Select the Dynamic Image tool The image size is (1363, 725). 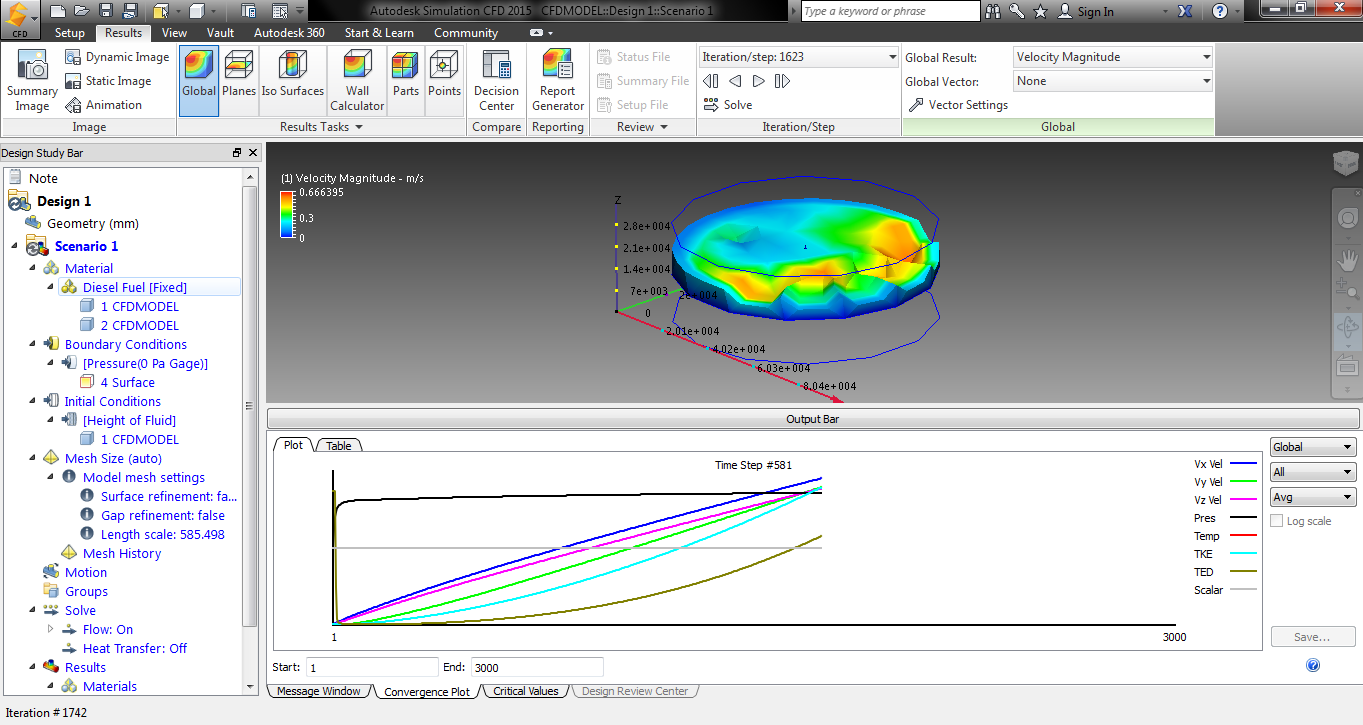point(117,57)
